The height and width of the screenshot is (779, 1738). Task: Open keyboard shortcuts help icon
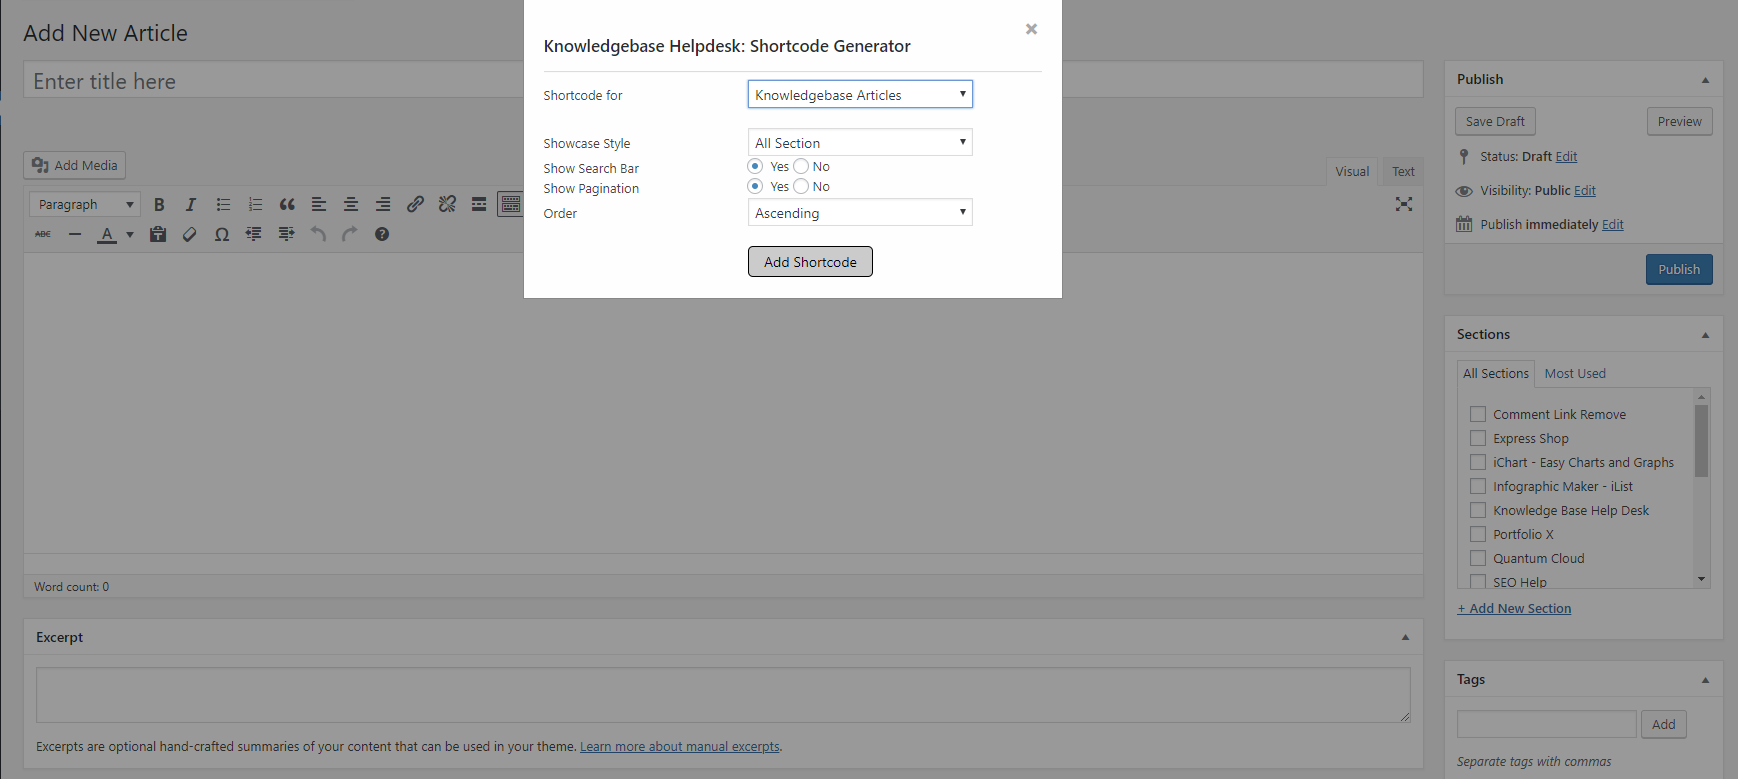[382, 234]
